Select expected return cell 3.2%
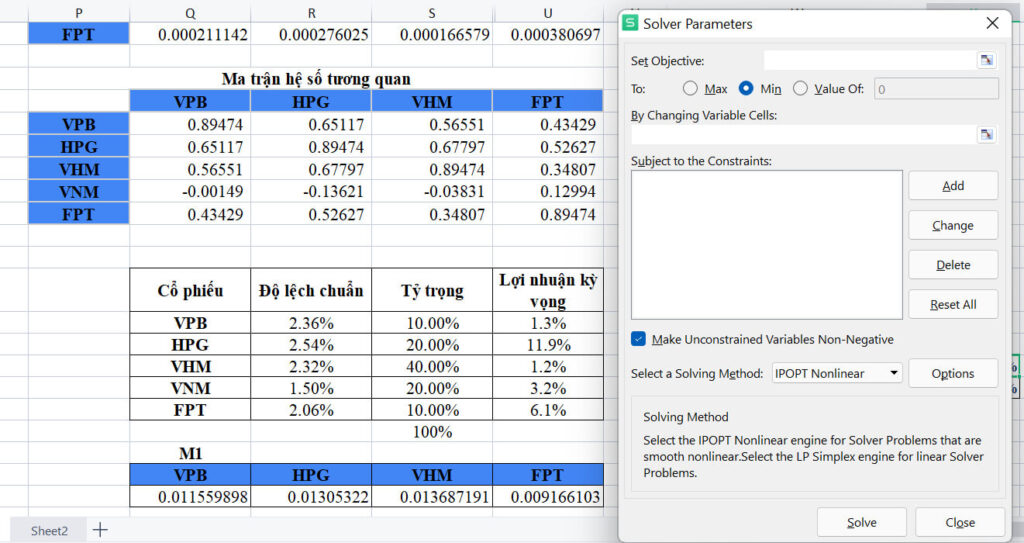Image resolution: width=1024 pixels, height=543 pixels. coord(547,388)
